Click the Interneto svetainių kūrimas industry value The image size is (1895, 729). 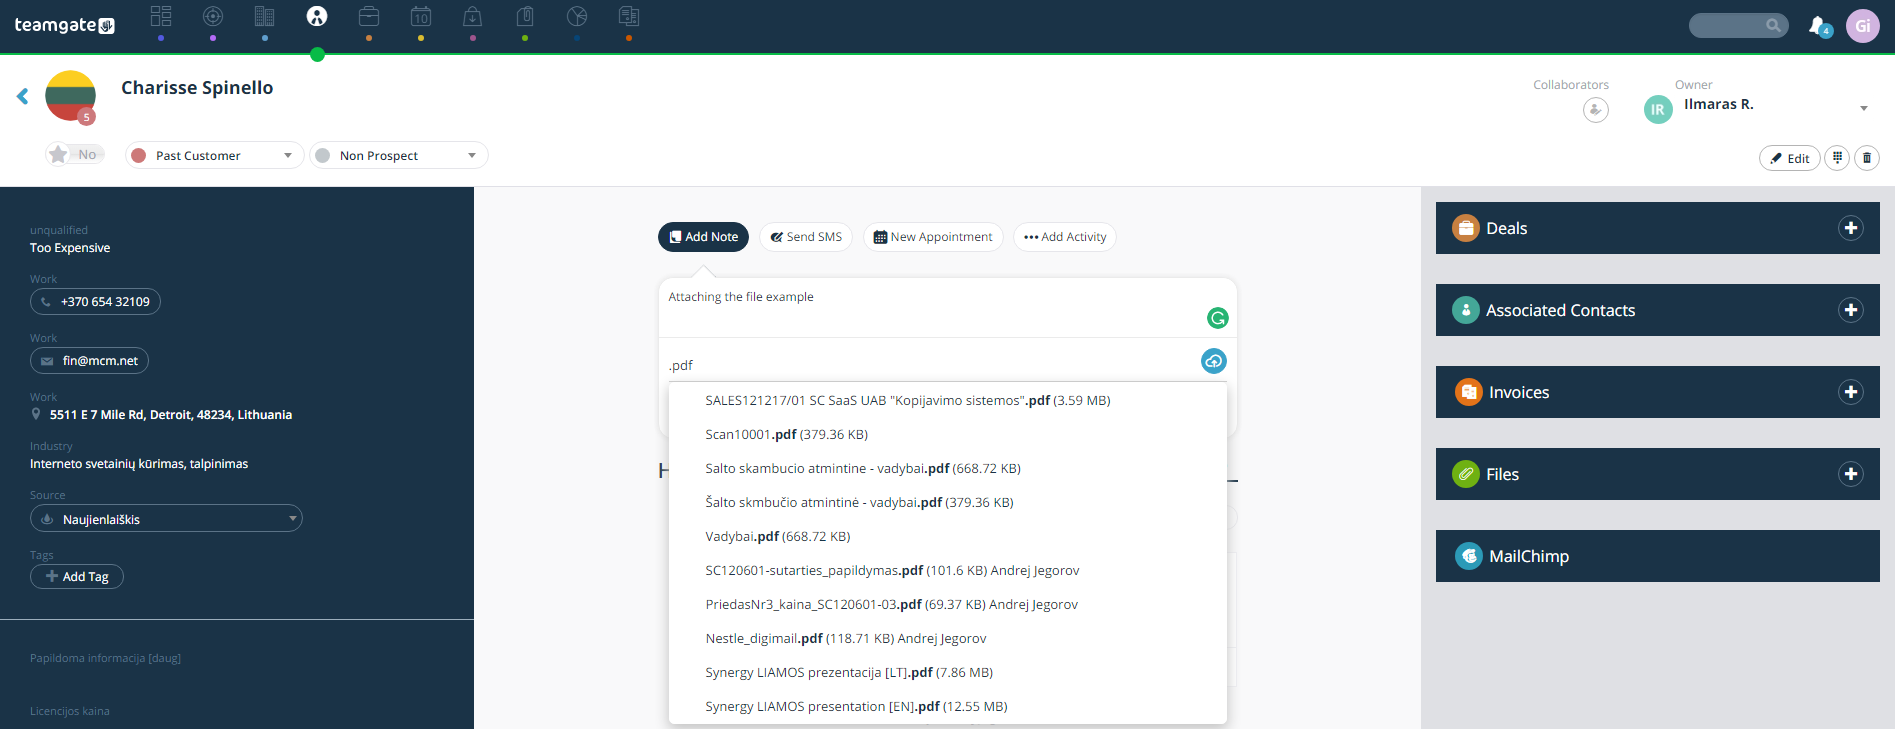tap(139, 464)
